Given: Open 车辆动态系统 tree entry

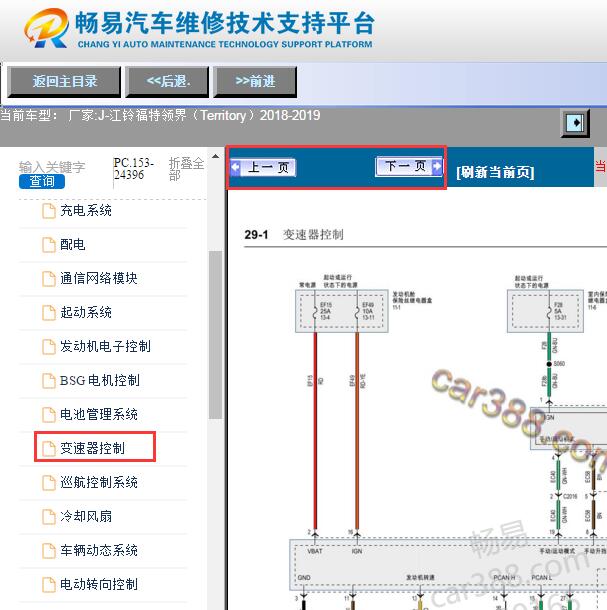Looking at the screenshot, I should (98, 550).
